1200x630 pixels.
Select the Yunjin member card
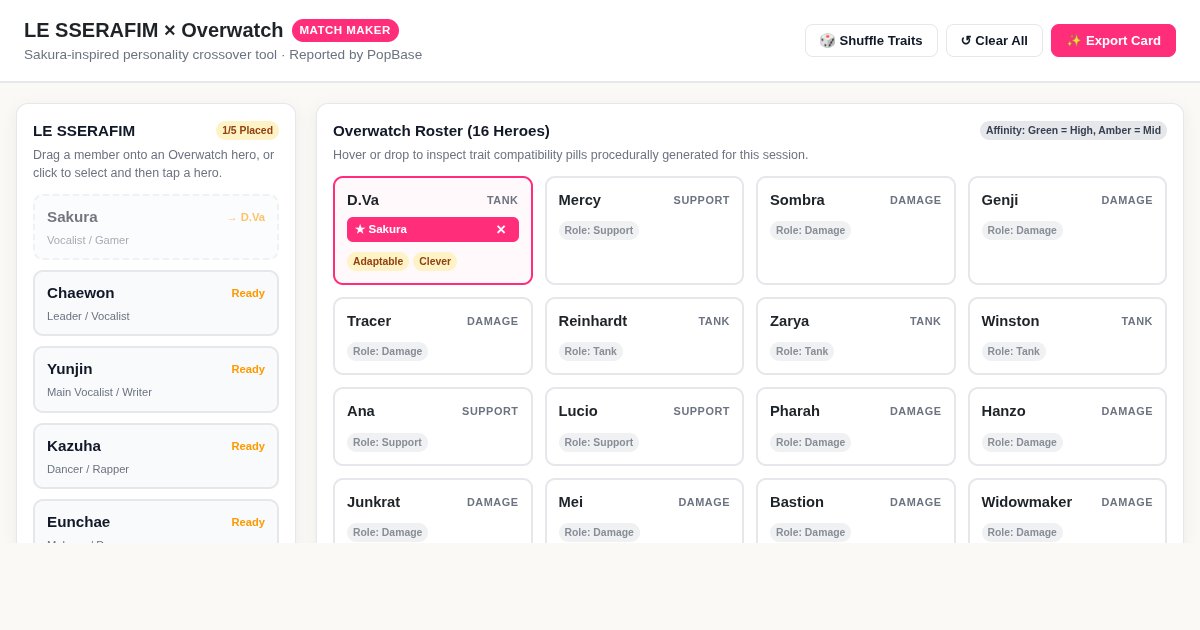156,379
